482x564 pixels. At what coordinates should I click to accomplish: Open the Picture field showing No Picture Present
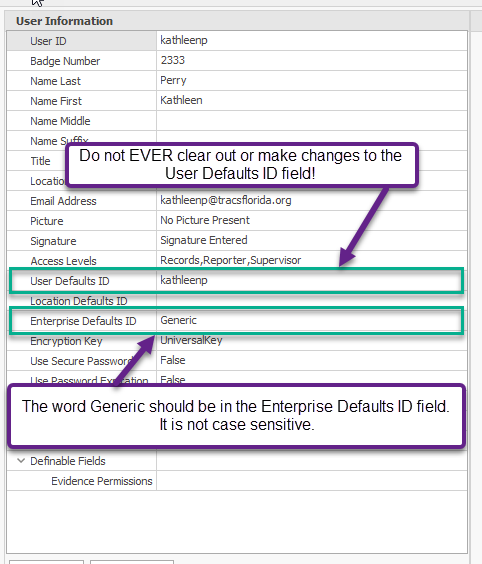tap(312, 220)
